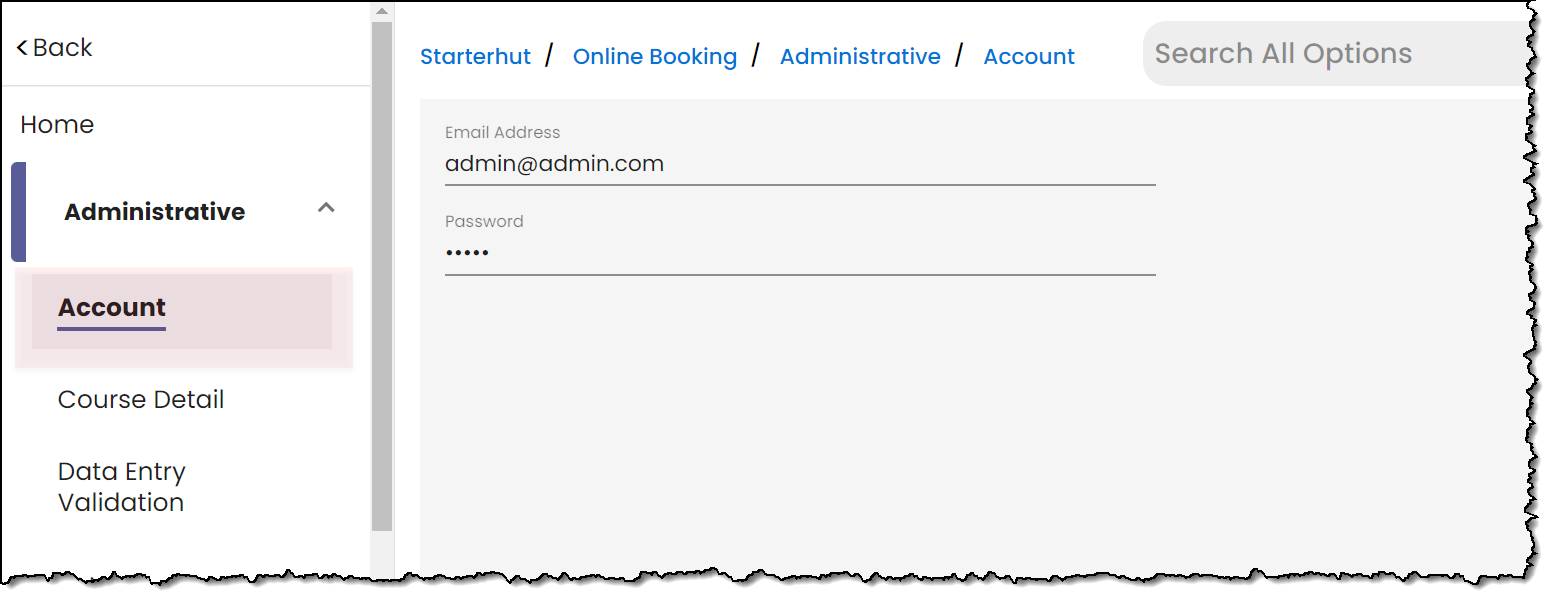Click the Password field label
1554x599 pixels.
pyautogui.click(x=484, y=221)
